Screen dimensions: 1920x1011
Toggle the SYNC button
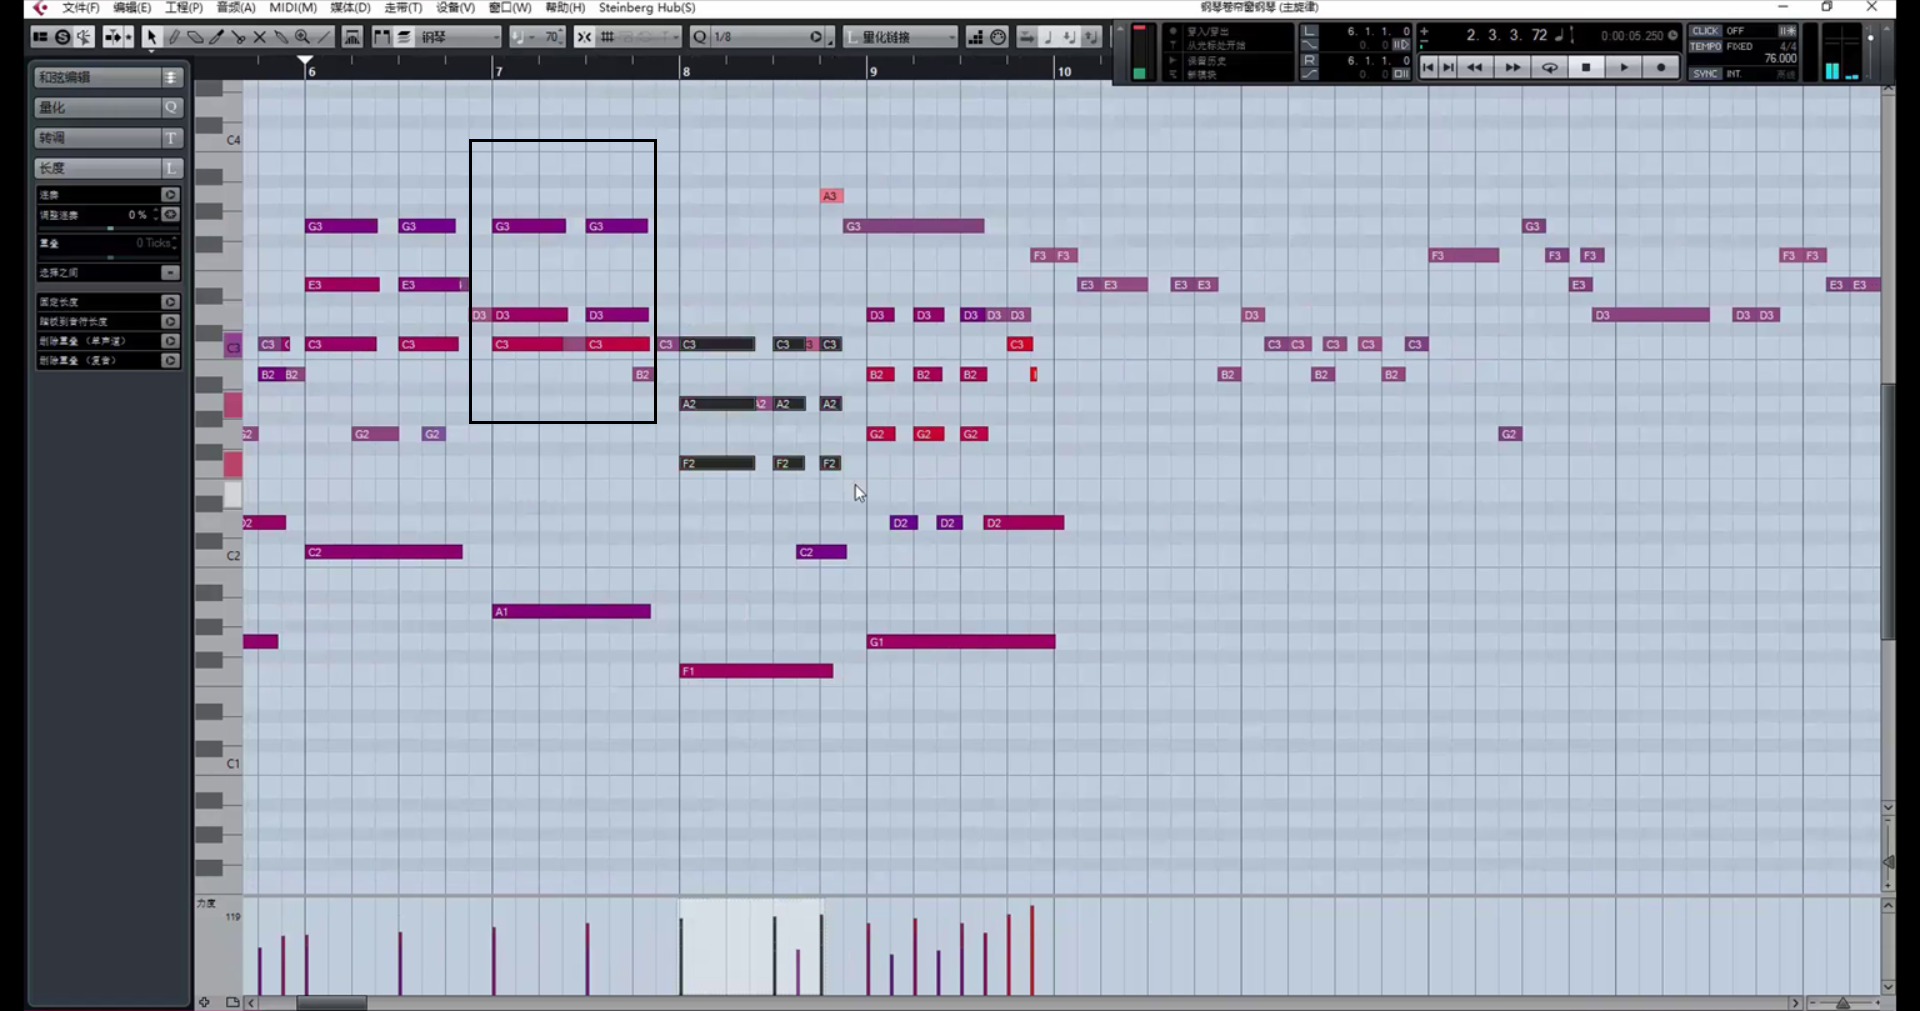[x=1706, y=74]
